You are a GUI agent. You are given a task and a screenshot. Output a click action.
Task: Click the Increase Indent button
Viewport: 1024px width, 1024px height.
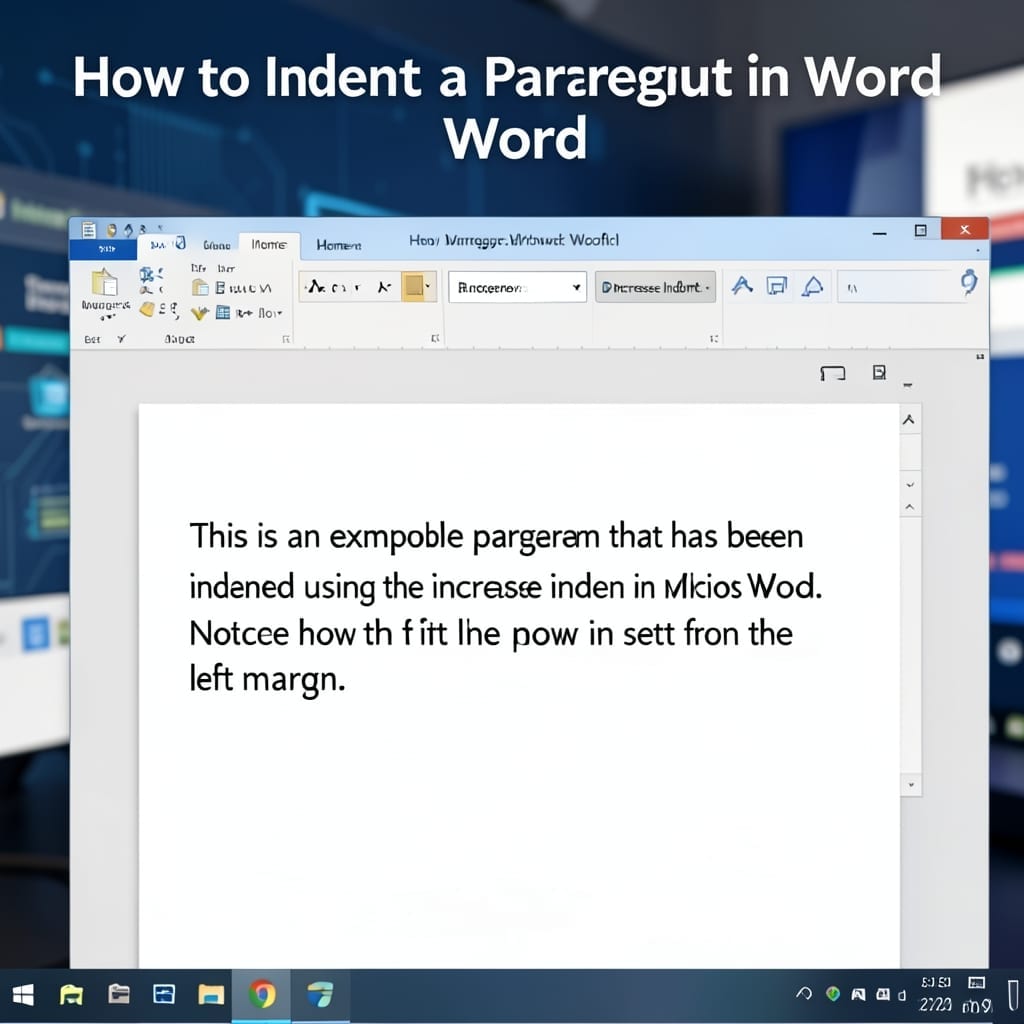click(655, 287)
